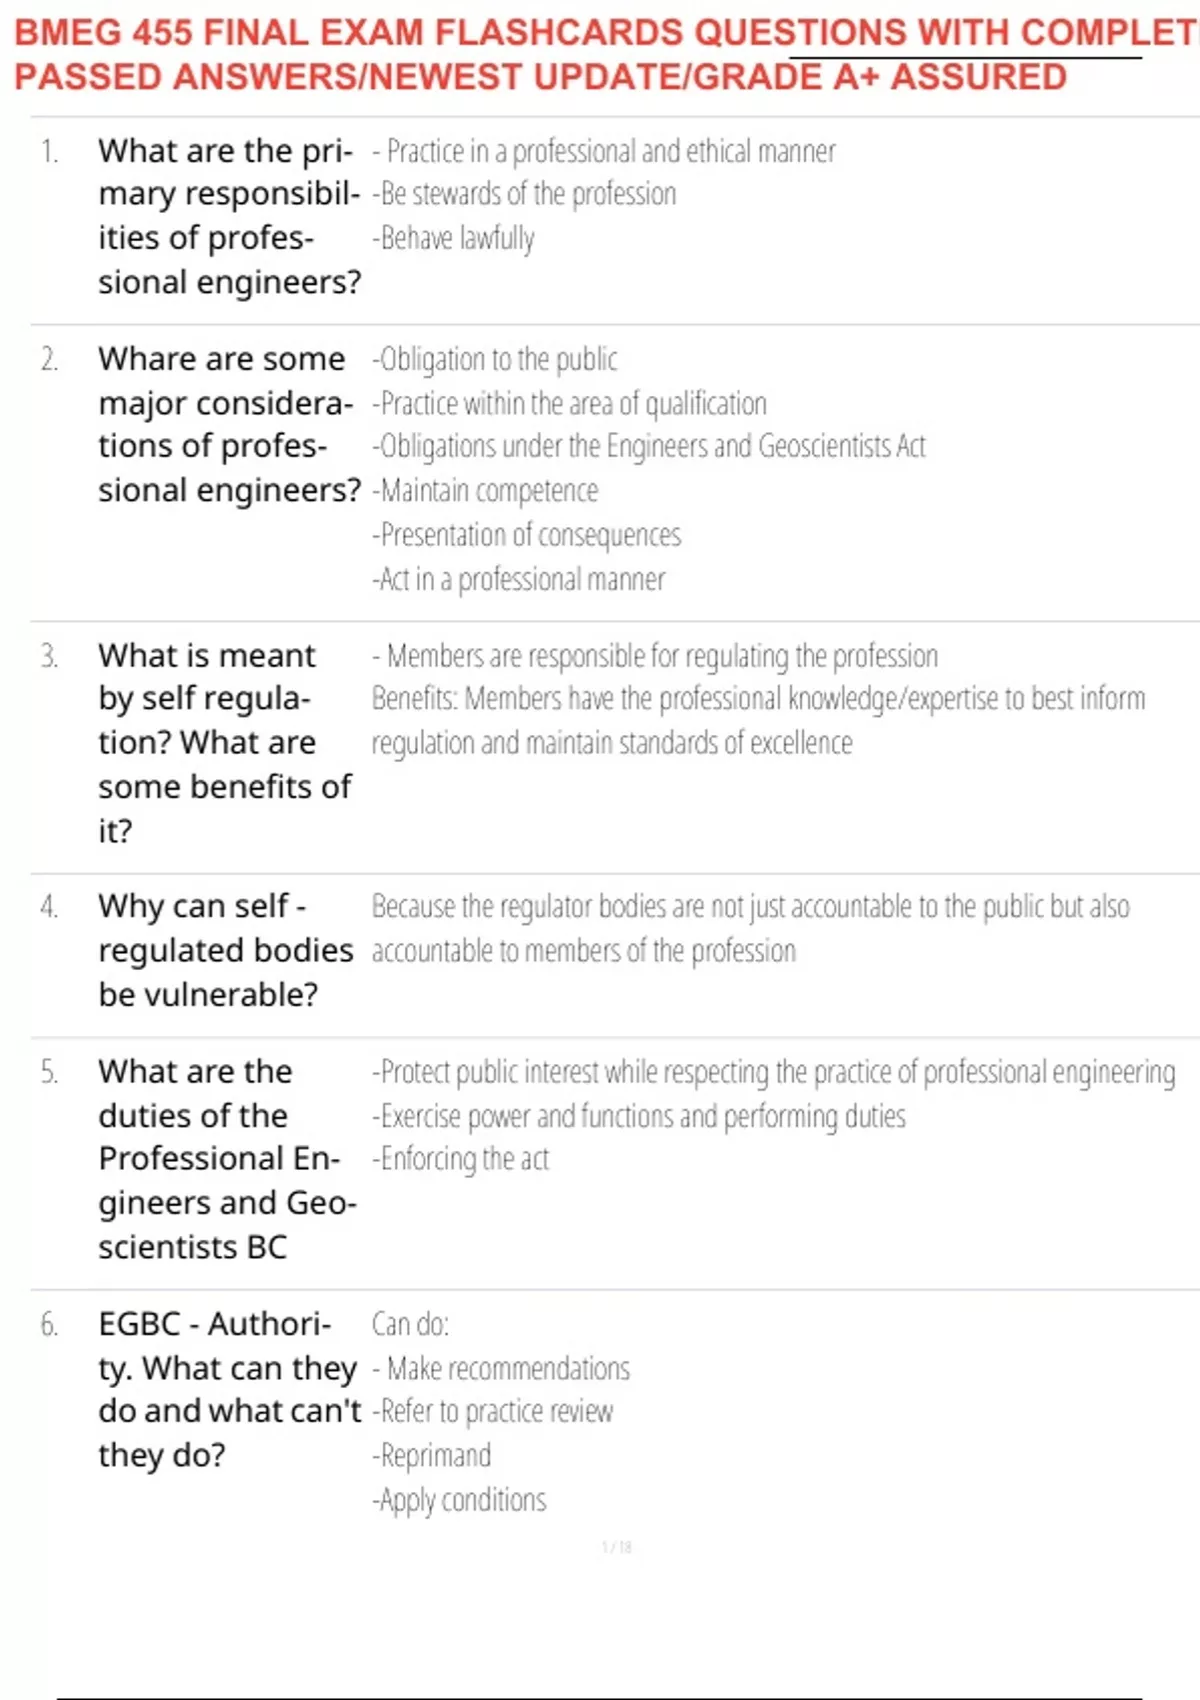Viewport: 1200px width, 1700px height.
Task: Click 'Exercise power and functions' answer line
Action: [639, 1116]
